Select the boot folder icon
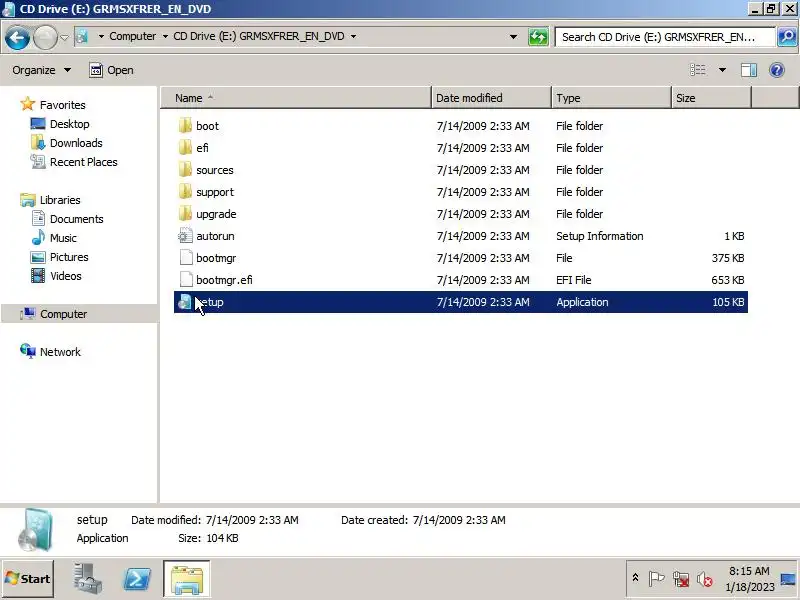This screenshot has width=800, height=600. tap(185, 126)
